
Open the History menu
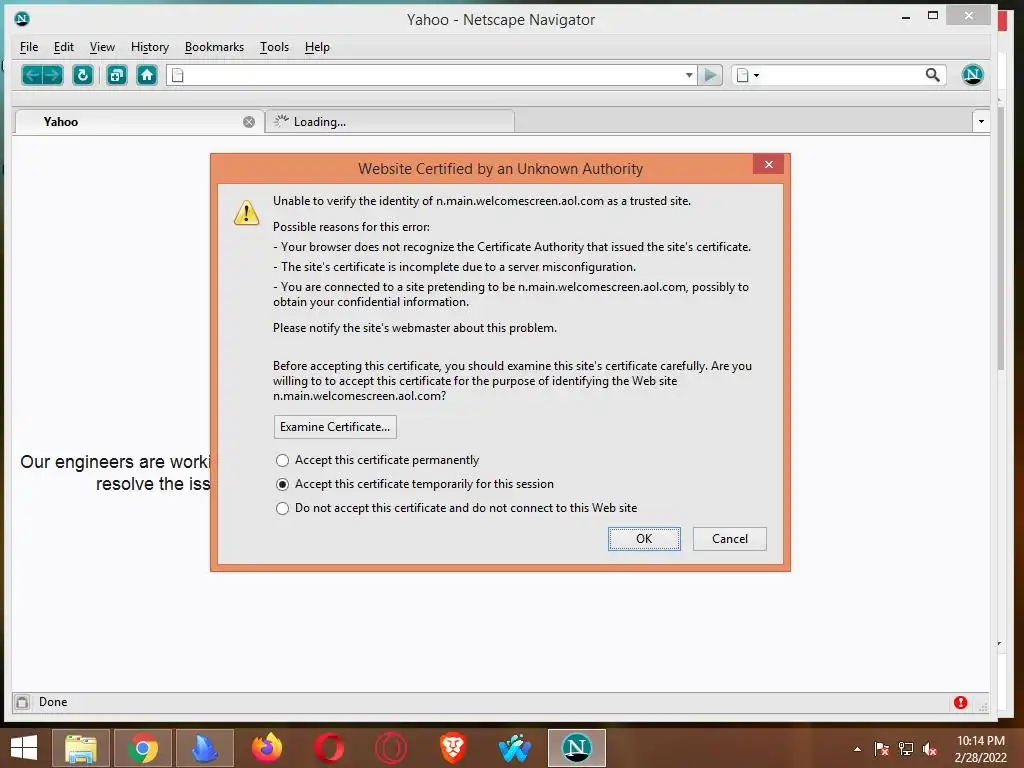click(150, 47)
